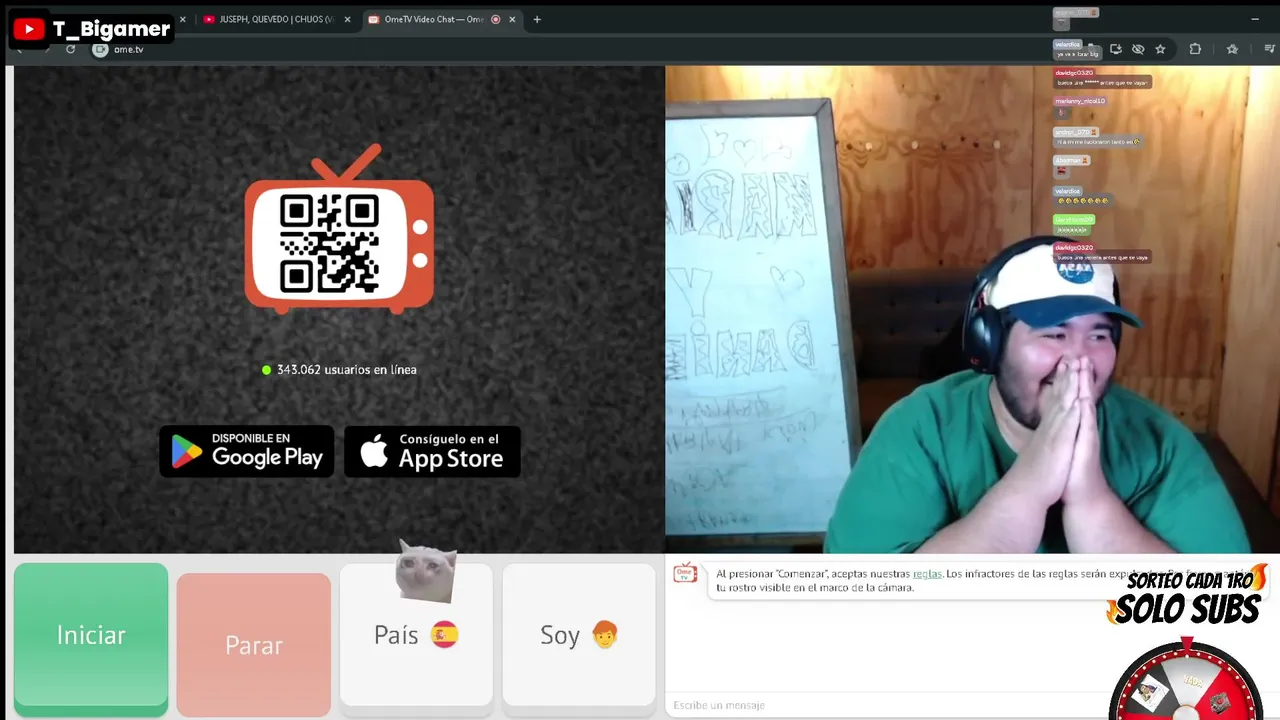Click the ome.tv address bar URL
Image resolution: width=1280 pixels, height=720 pixels.
(x=129, y=49)
